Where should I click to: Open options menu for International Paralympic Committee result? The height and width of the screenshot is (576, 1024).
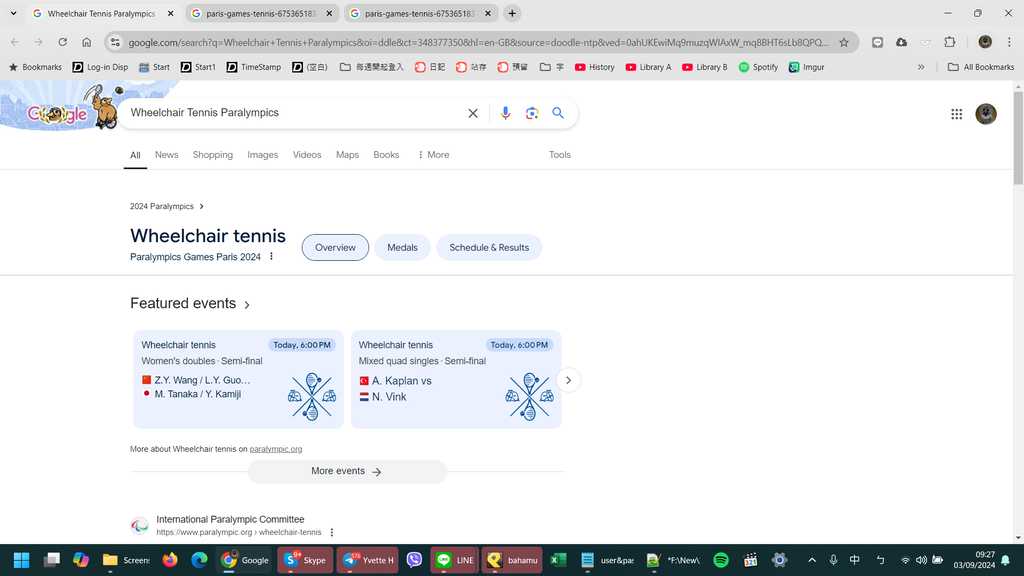click(332, 532)
